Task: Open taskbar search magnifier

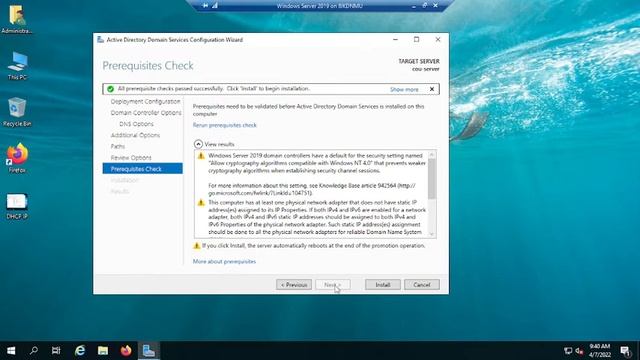Action: (x=34, y=351)
